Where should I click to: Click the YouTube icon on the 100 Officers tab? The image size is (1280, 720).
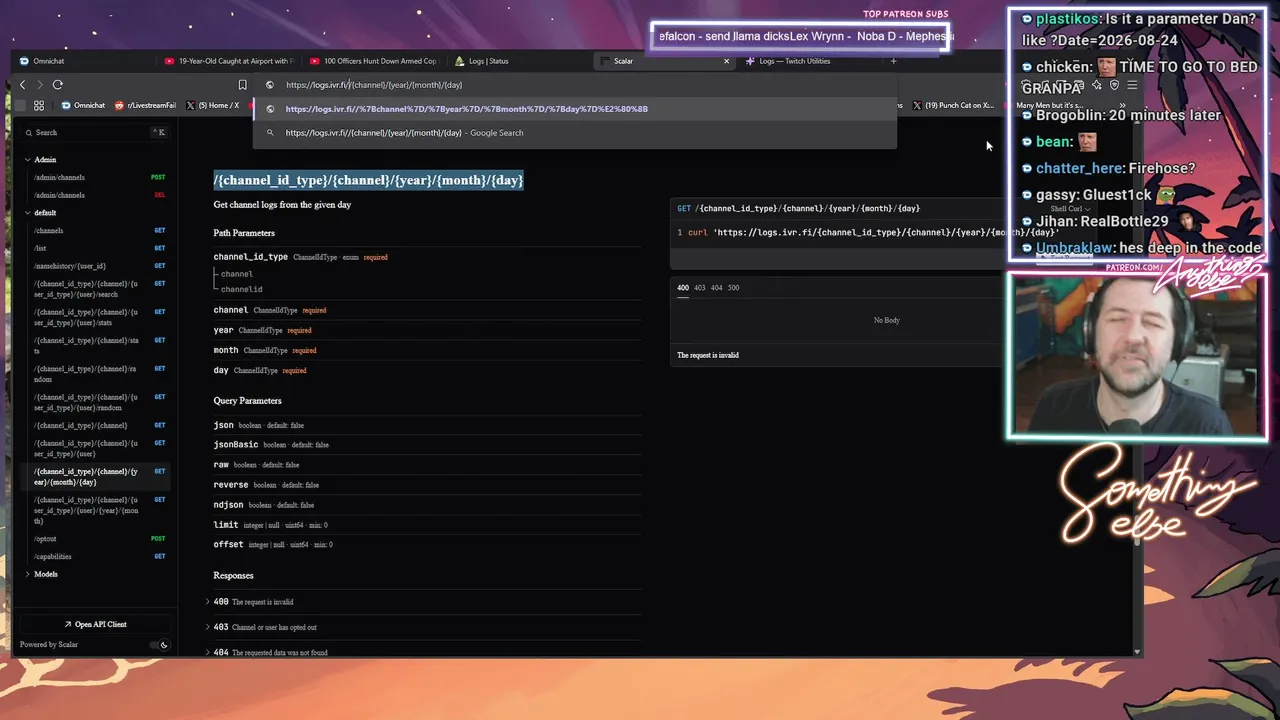(315, 61)
